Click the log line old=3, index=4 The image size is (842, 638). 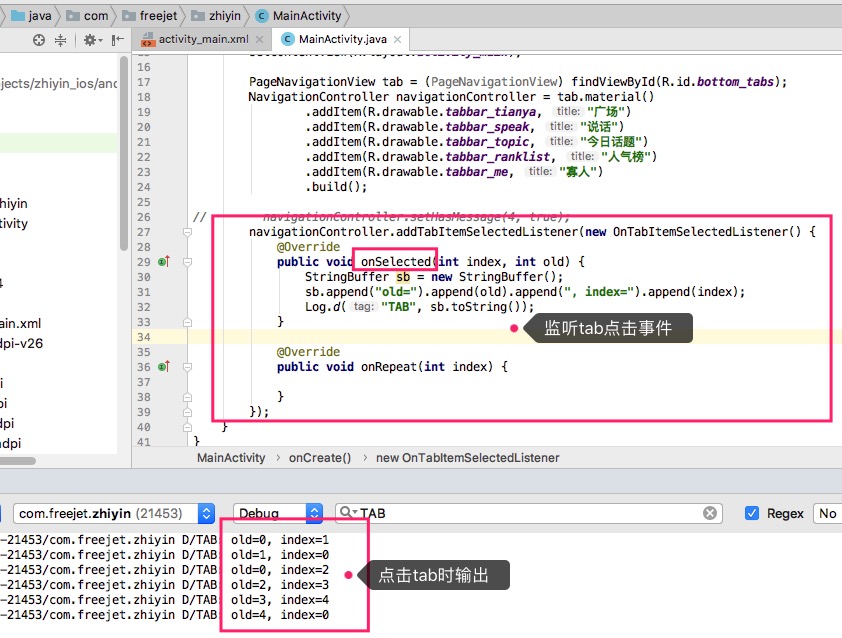pos(280,600)
